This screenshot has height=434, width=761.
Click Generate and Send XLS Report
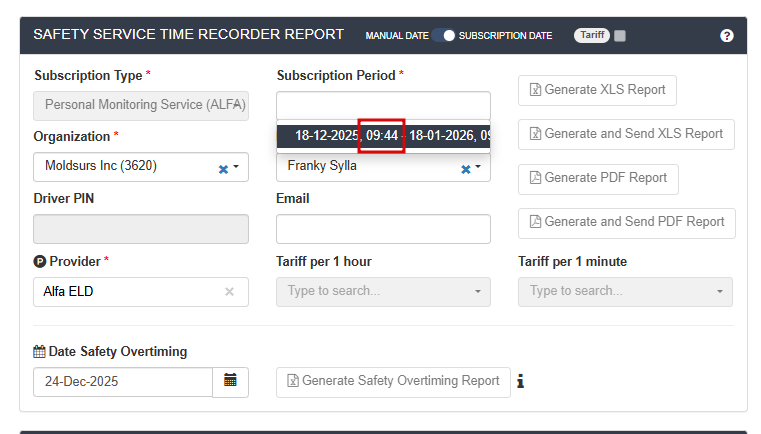tap(626, 134)
